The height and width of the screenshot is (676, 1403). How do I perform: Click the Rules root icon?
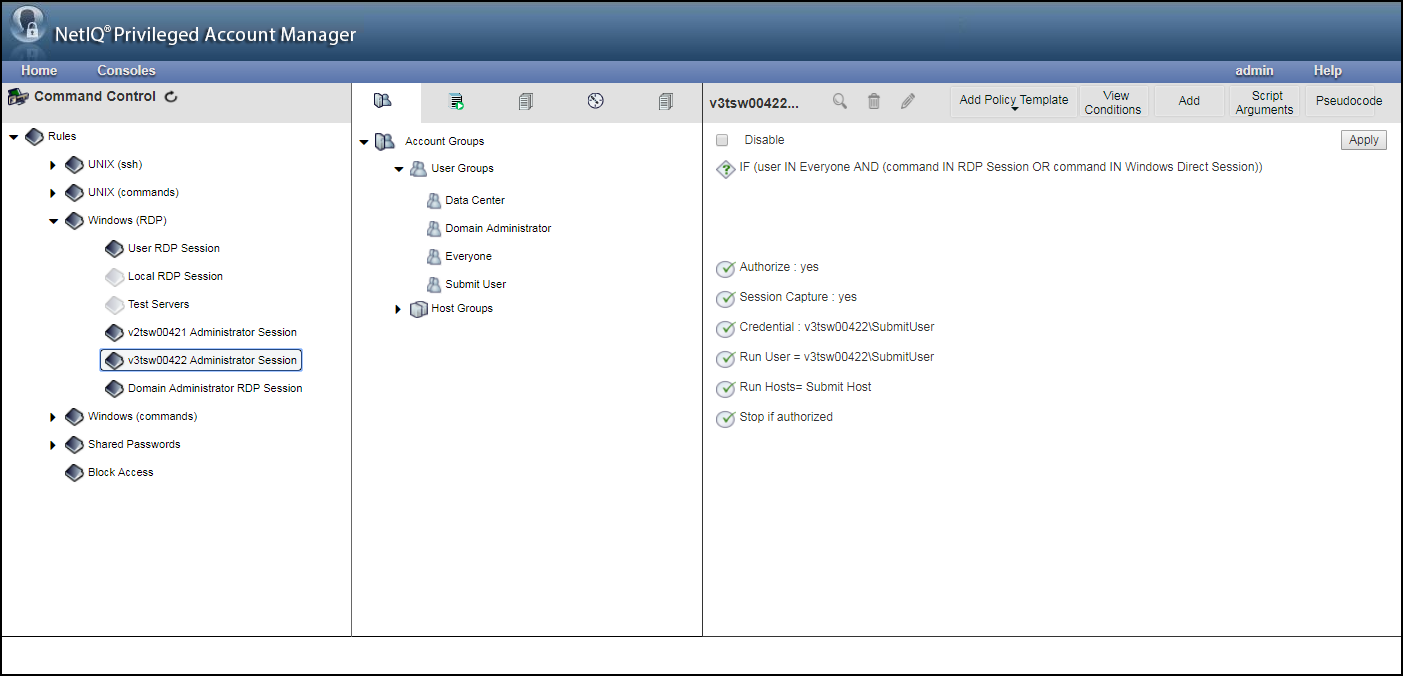[34, 136]
